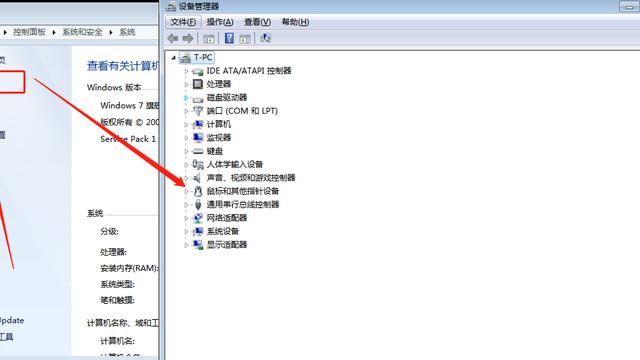The image size is (640, 360).
Task: Expand the 处理器 node
Action: 186,84
